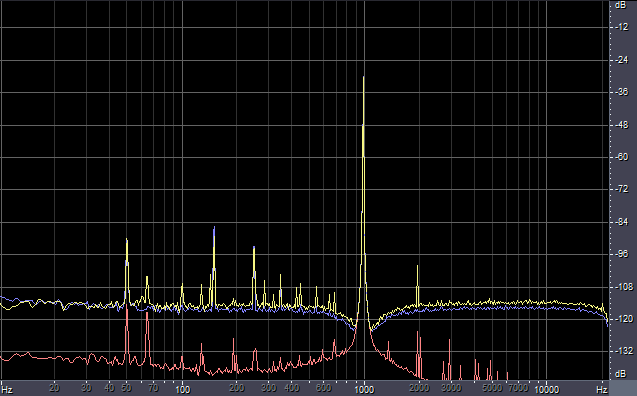
Task: Click the -12 dB scale label
Action: [622, 27]
